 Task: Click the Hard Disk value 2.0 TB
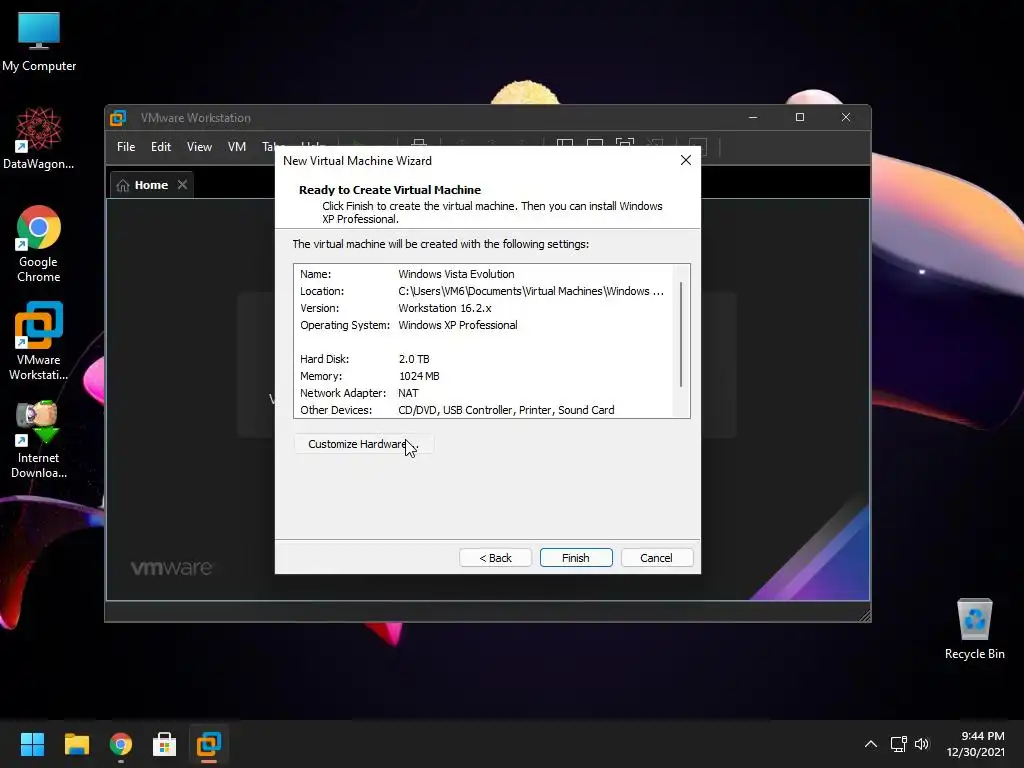pyautogui.click(x=414, y=359)
